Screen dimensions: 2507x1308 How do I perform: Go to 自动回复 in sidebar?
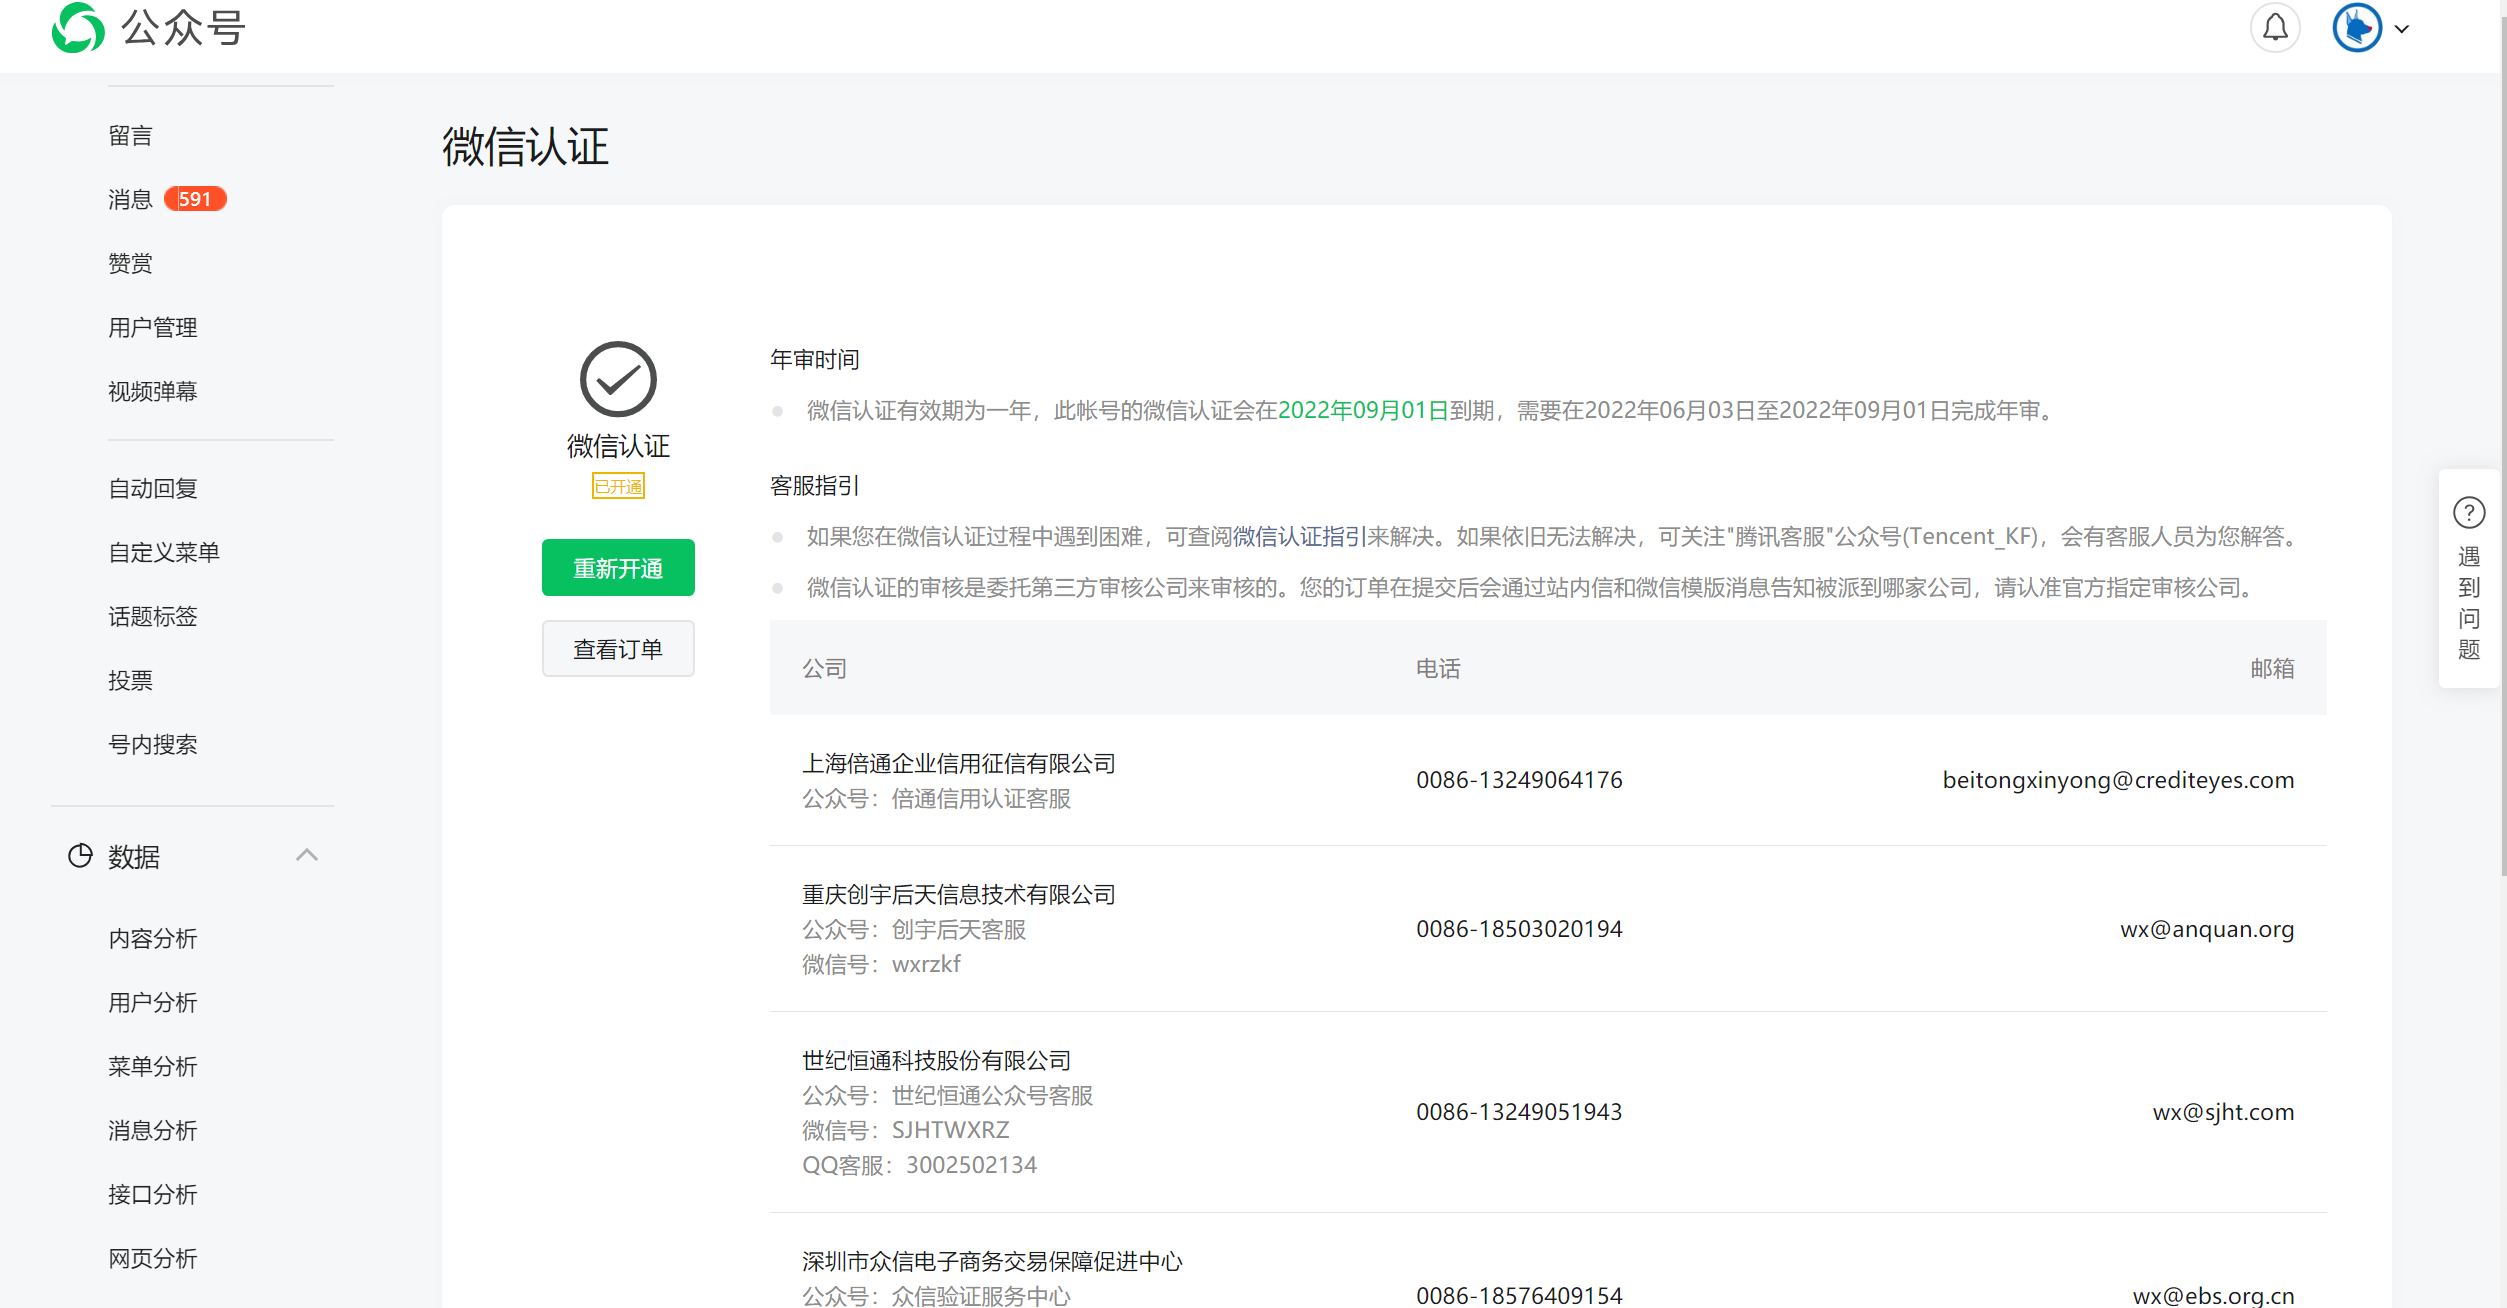pos(153,488)
